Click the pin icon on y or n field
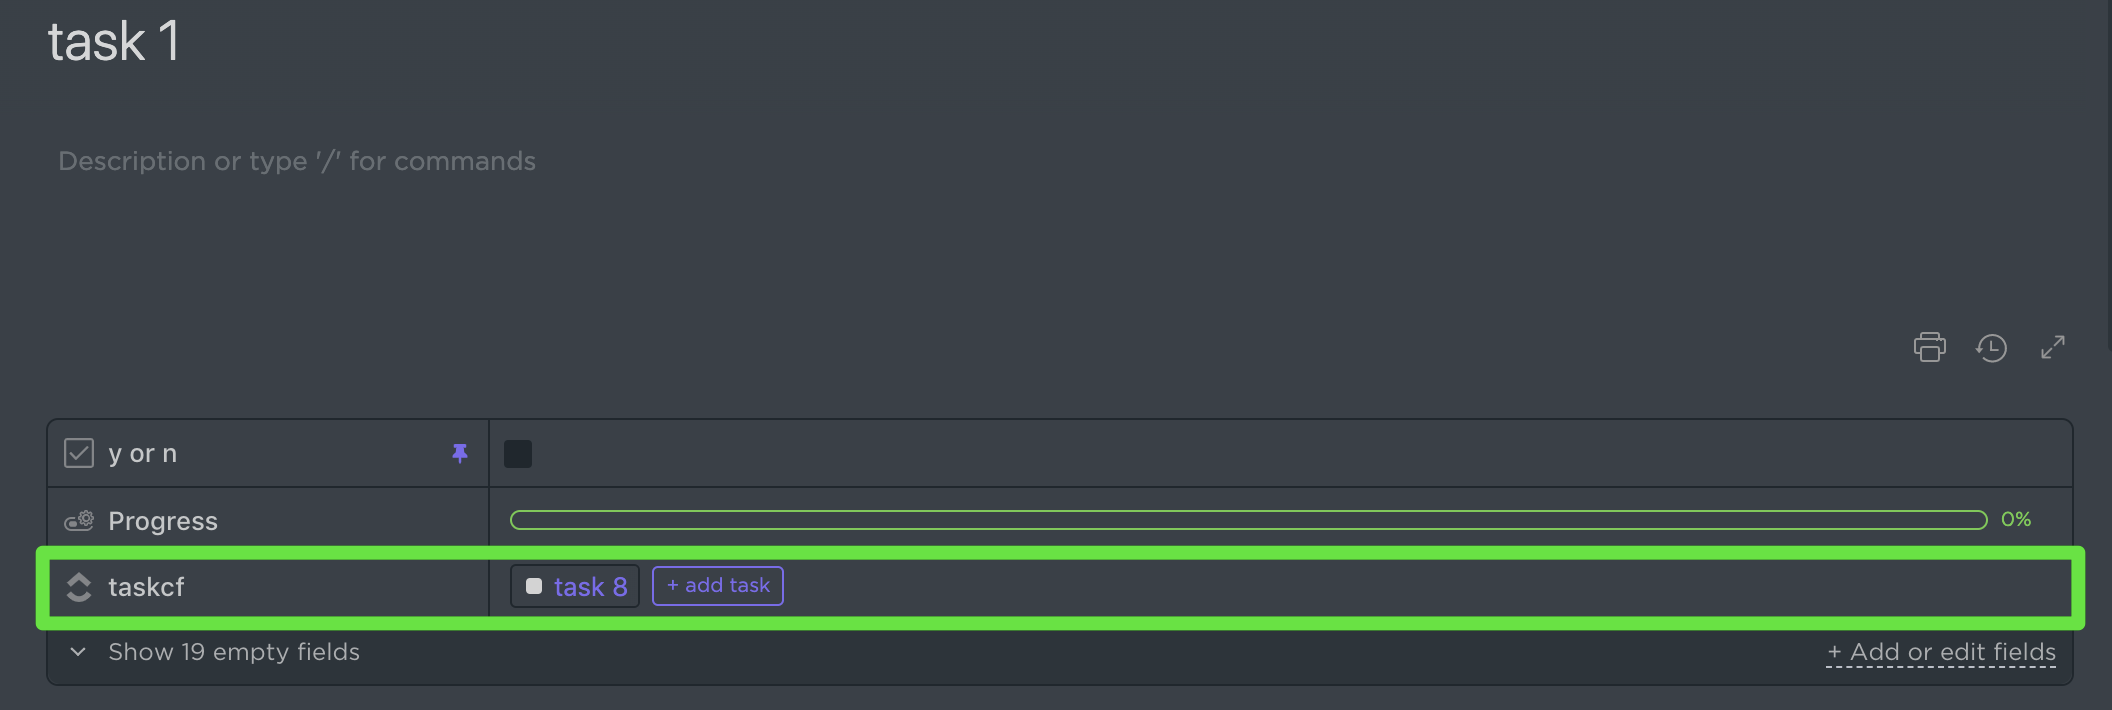This screenshot has height=710, width=2112. pos(460,453)
